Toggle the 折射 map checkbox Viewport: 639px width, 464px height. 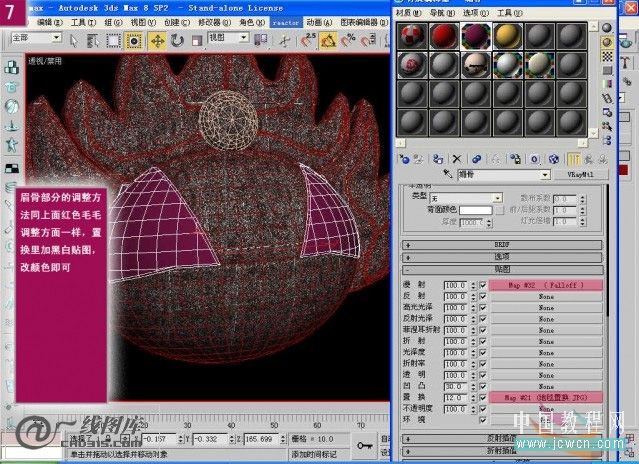(x=483, y=341)
